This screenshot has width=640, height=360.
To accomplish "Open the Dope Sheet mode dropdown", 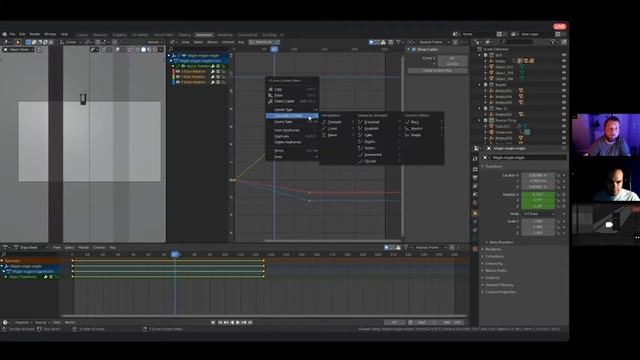I will click(30, 247).
